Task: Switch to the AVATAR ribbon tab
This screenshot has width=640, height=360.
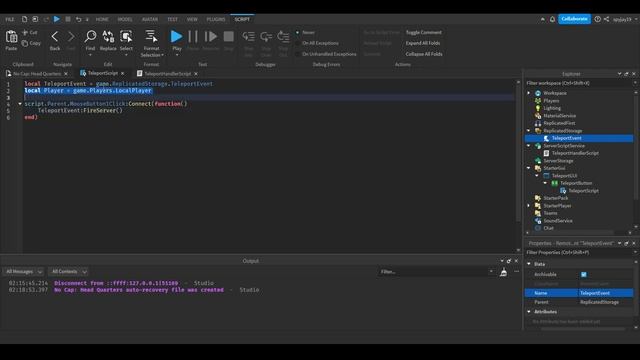Action: [x=150, y=19]
